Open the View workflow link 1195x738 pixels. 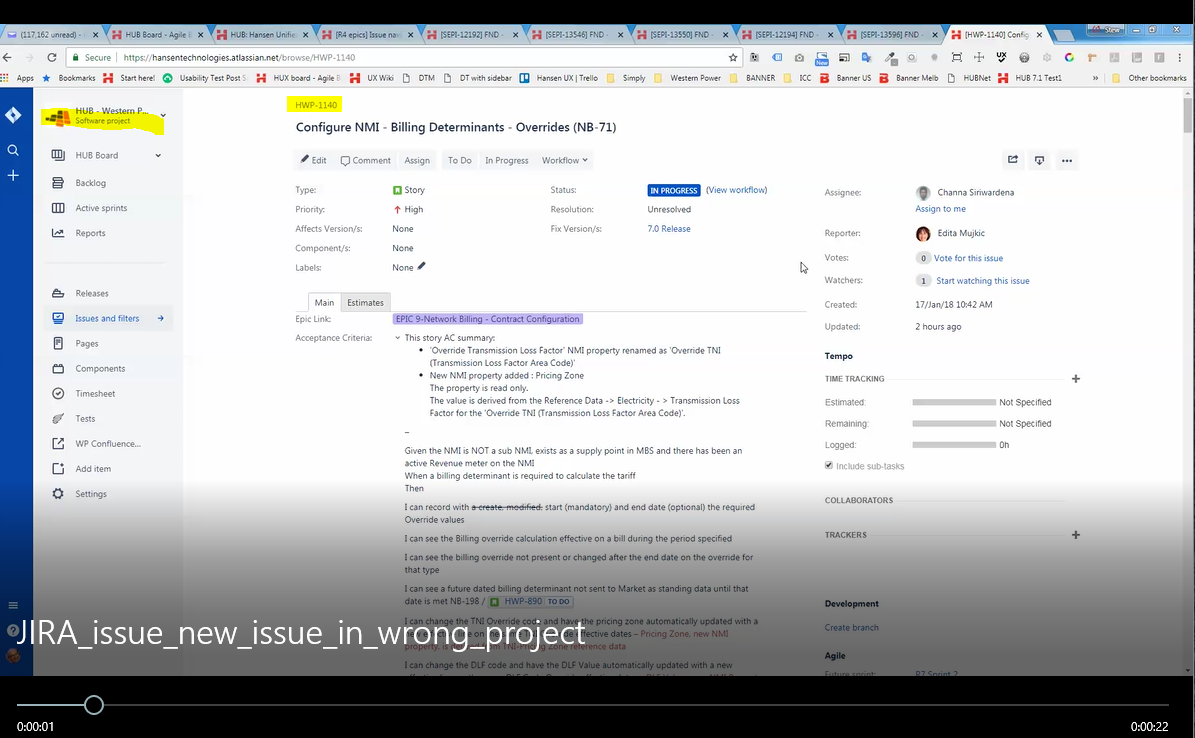pyautogui.click(x=736, y=190)
